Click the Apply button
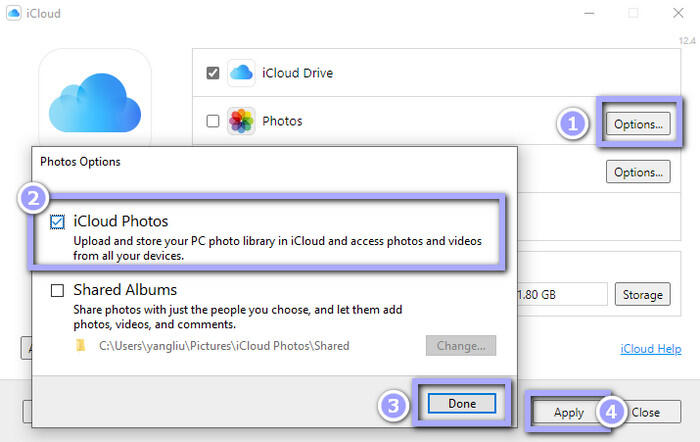Screen dimensions: 700x442 [x=568, y=412]
